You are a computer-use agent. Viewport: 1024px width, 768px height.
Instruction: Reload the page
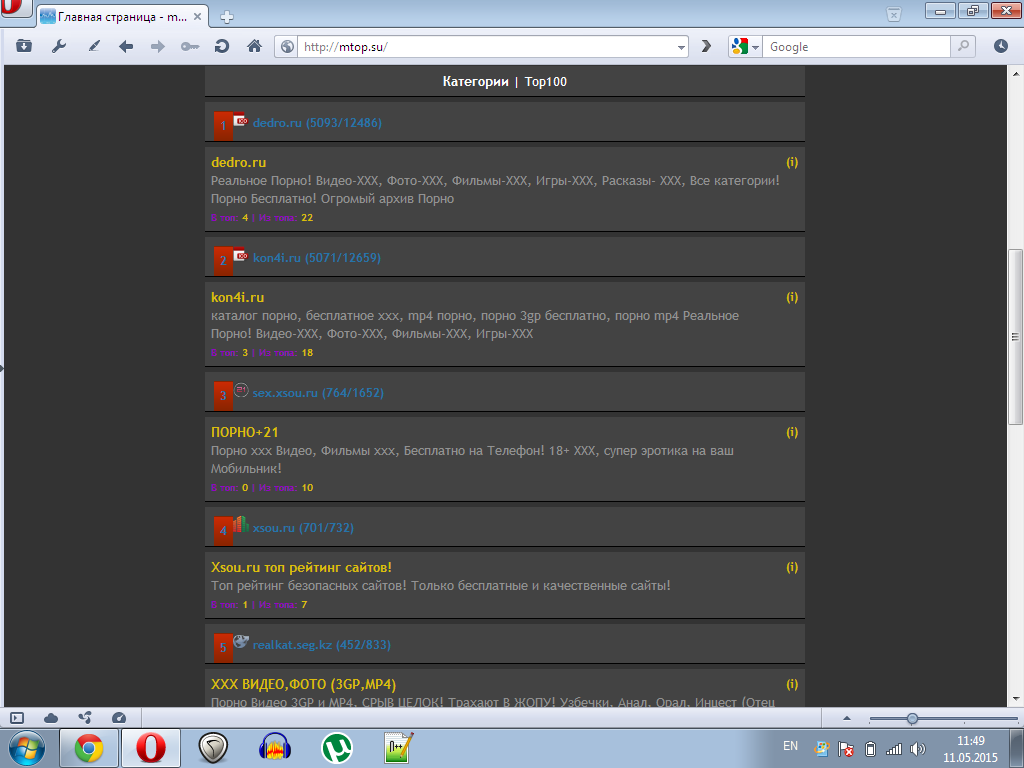tap(222, 46)
